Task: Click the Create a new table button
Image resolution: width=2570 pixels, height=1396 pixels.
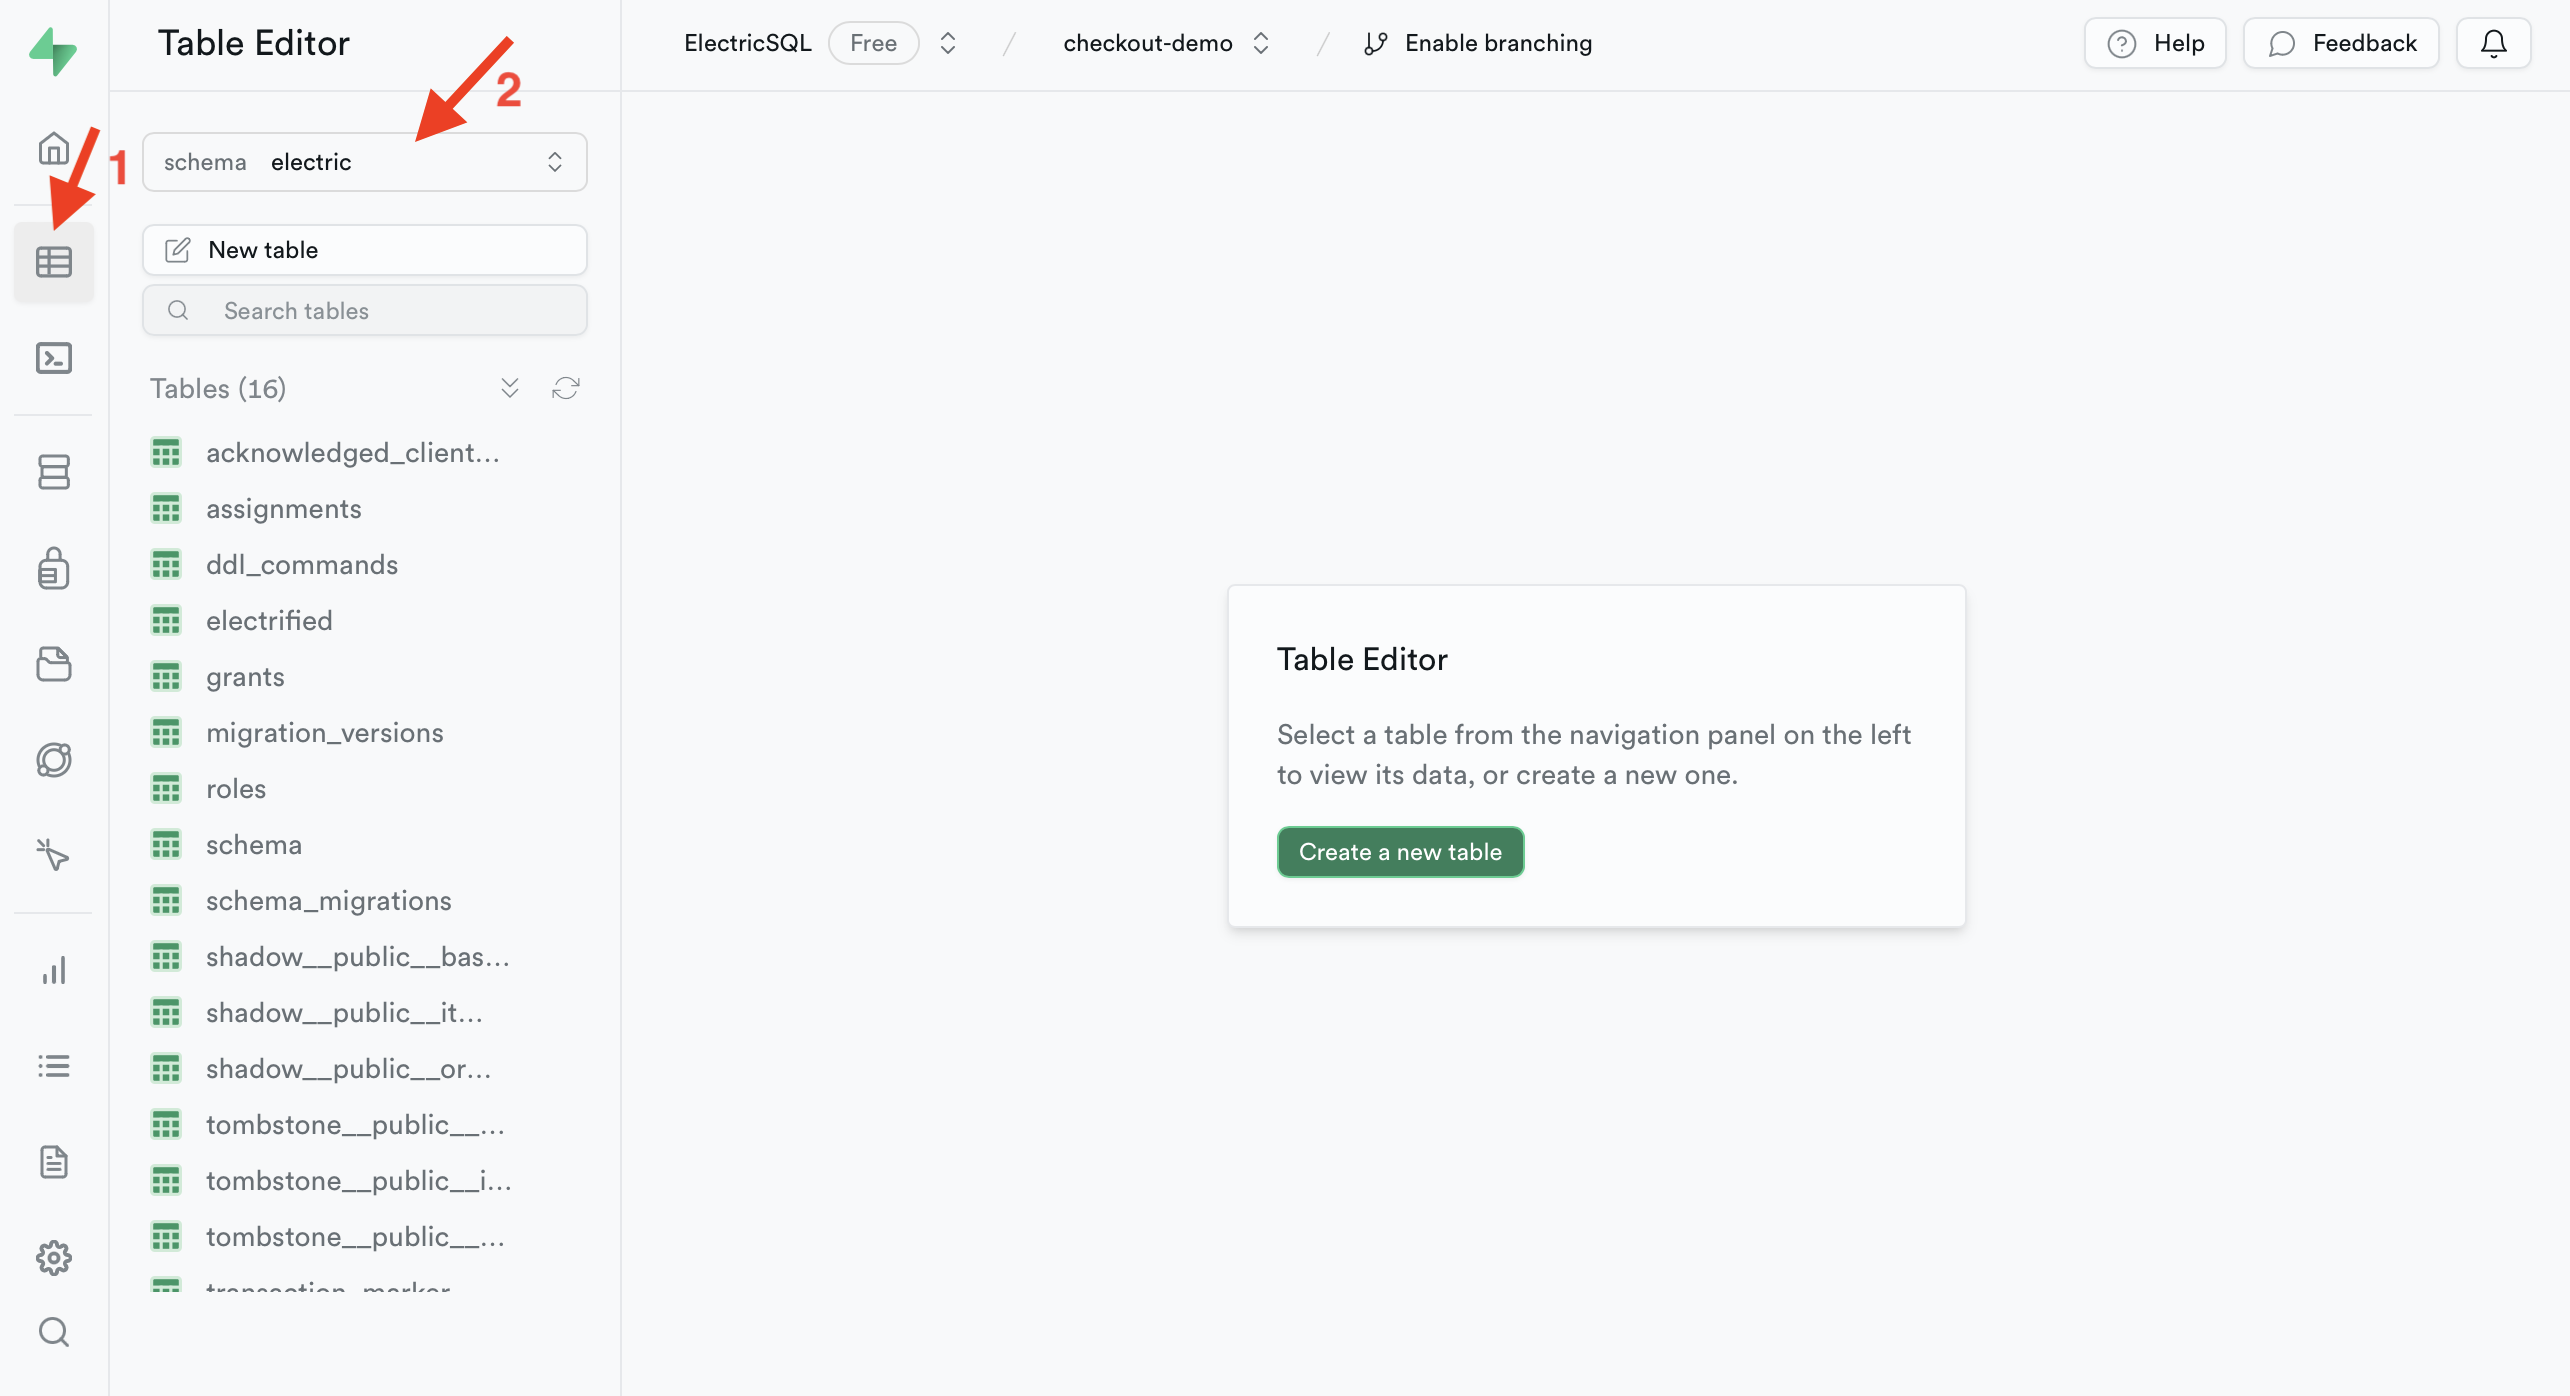Action: pos(1401,851)
